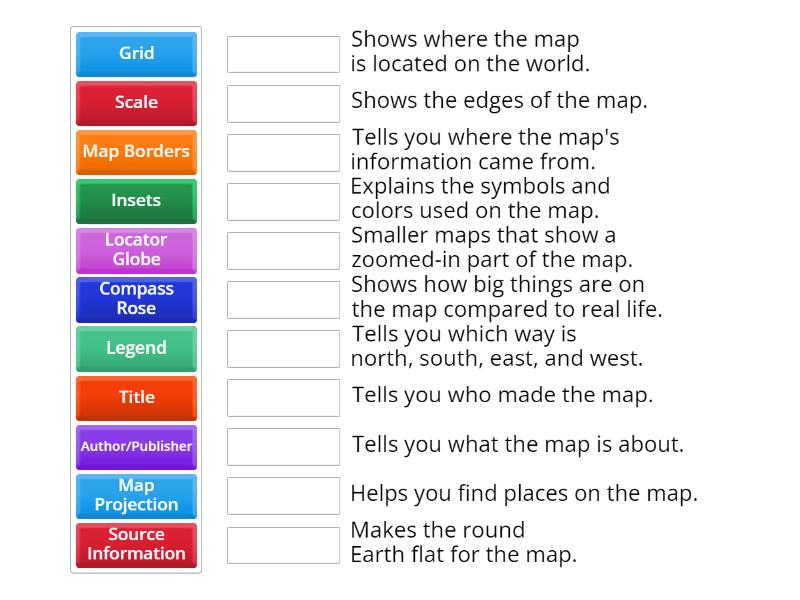800x600 pixels.
Task: Click the blue Grid tile
Action: click(x=136, y=54)
